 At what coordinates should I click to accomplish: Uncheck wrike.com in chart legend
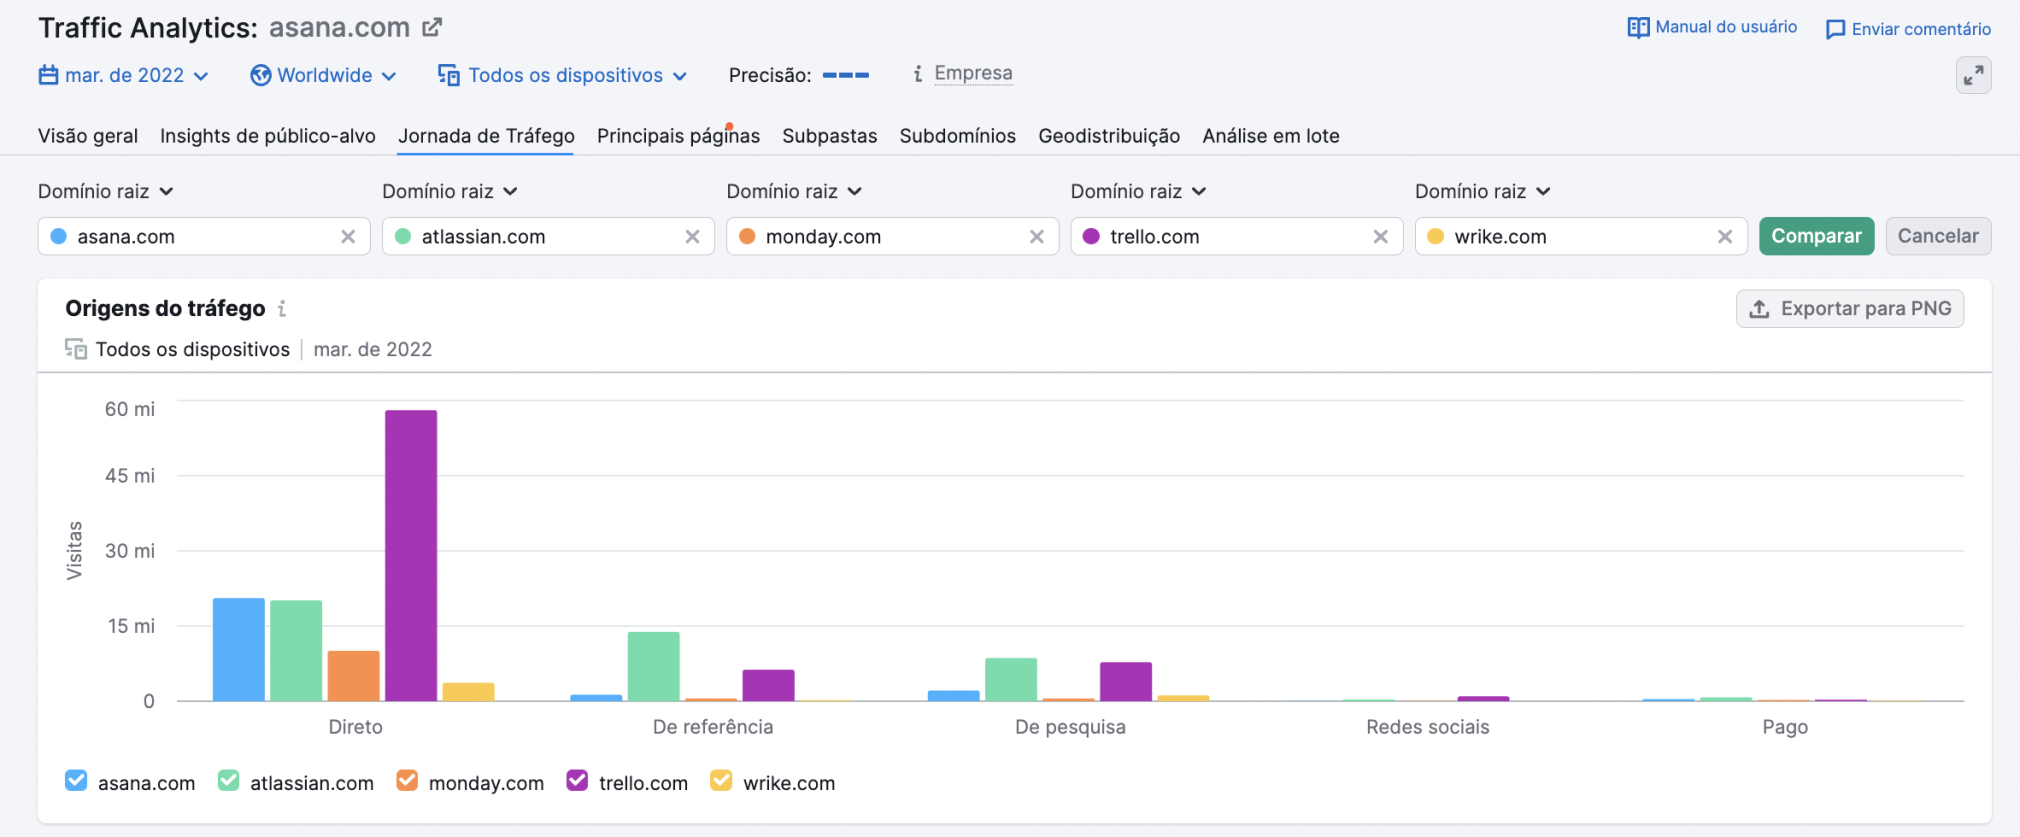coord(721,781)
